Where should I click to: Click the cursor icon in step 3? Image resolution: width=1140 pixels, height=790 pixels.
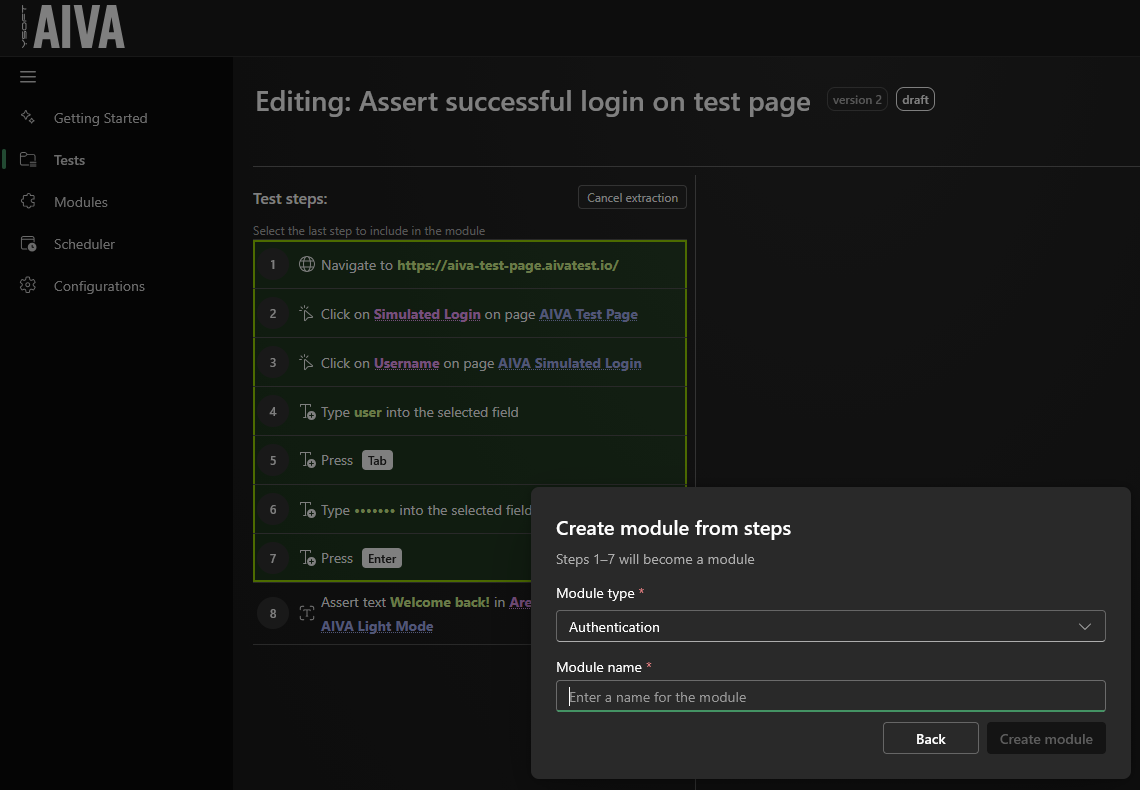(307, 362)
